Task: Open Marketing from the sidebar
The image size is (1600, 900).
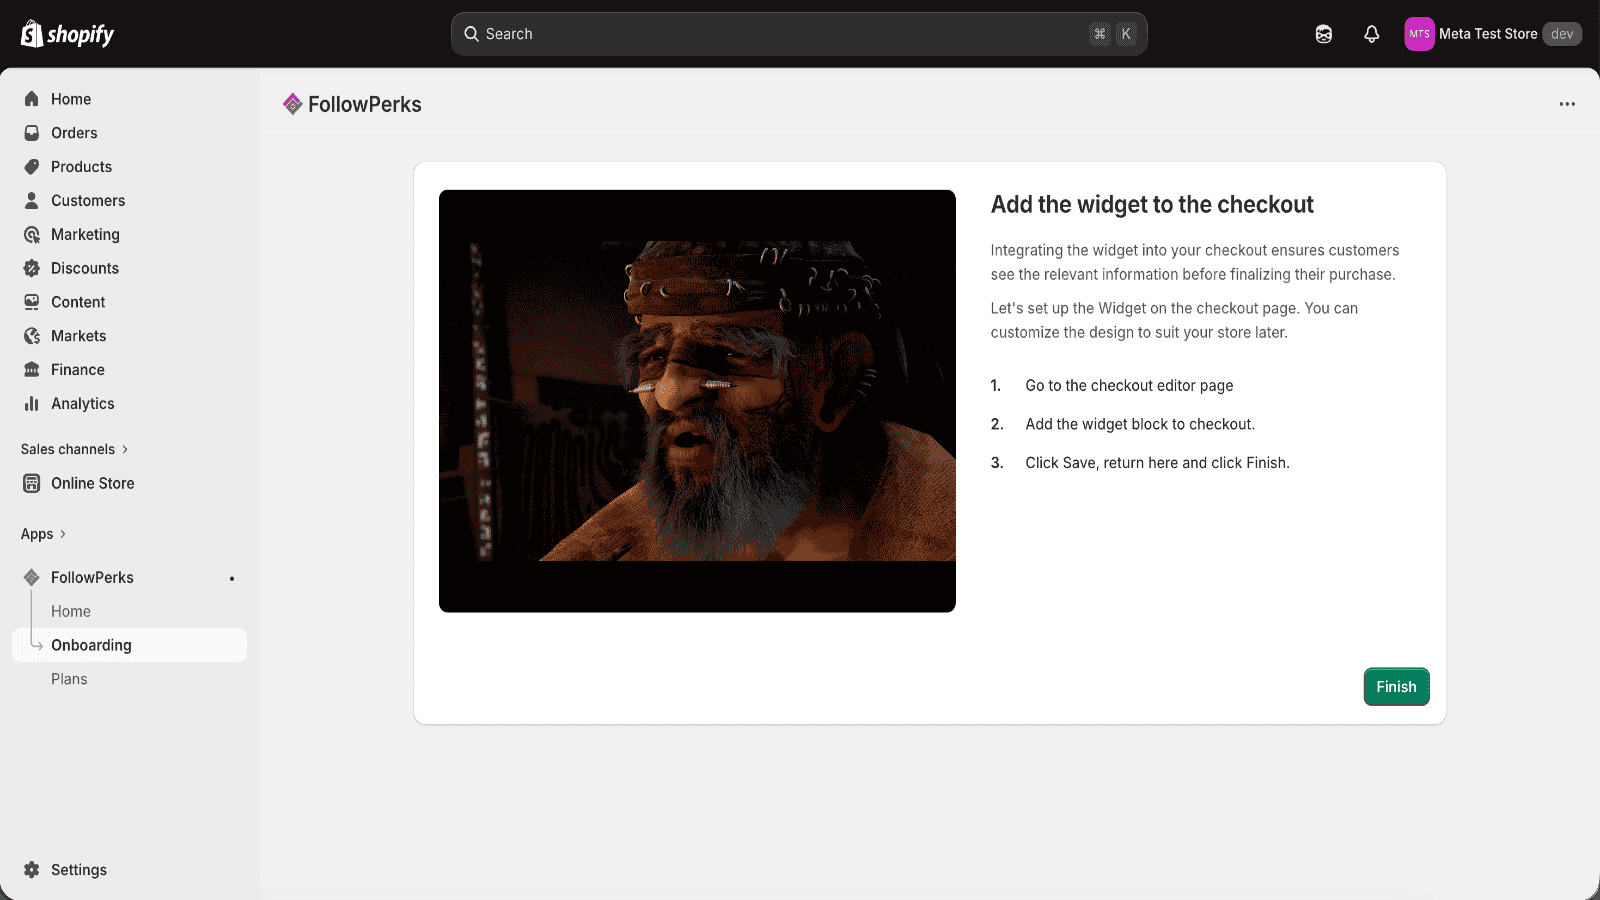Action: (x=129, y=235)
